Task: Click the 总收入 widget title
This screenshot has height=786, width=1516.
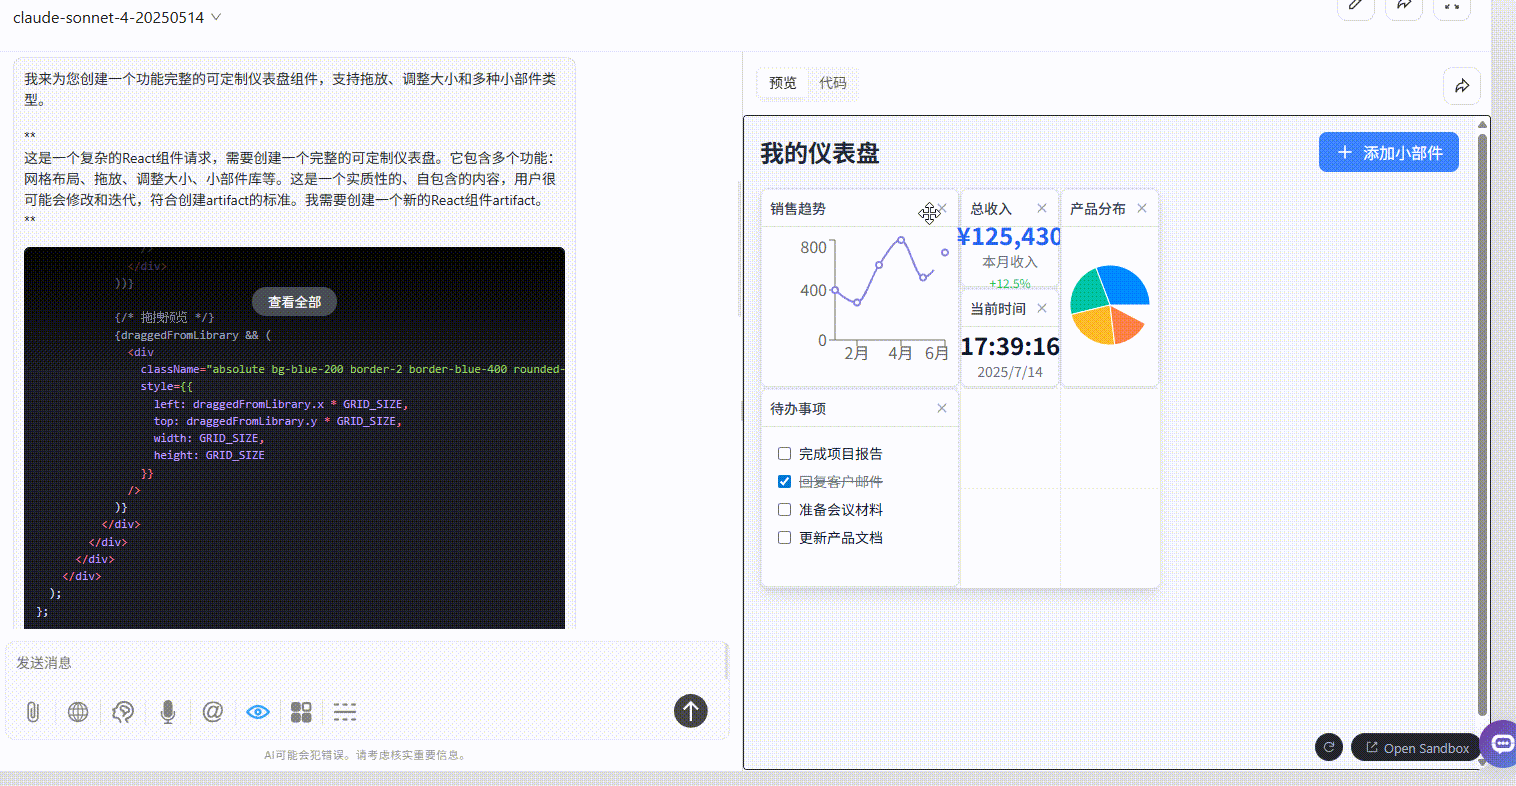Action: point(991,208)
